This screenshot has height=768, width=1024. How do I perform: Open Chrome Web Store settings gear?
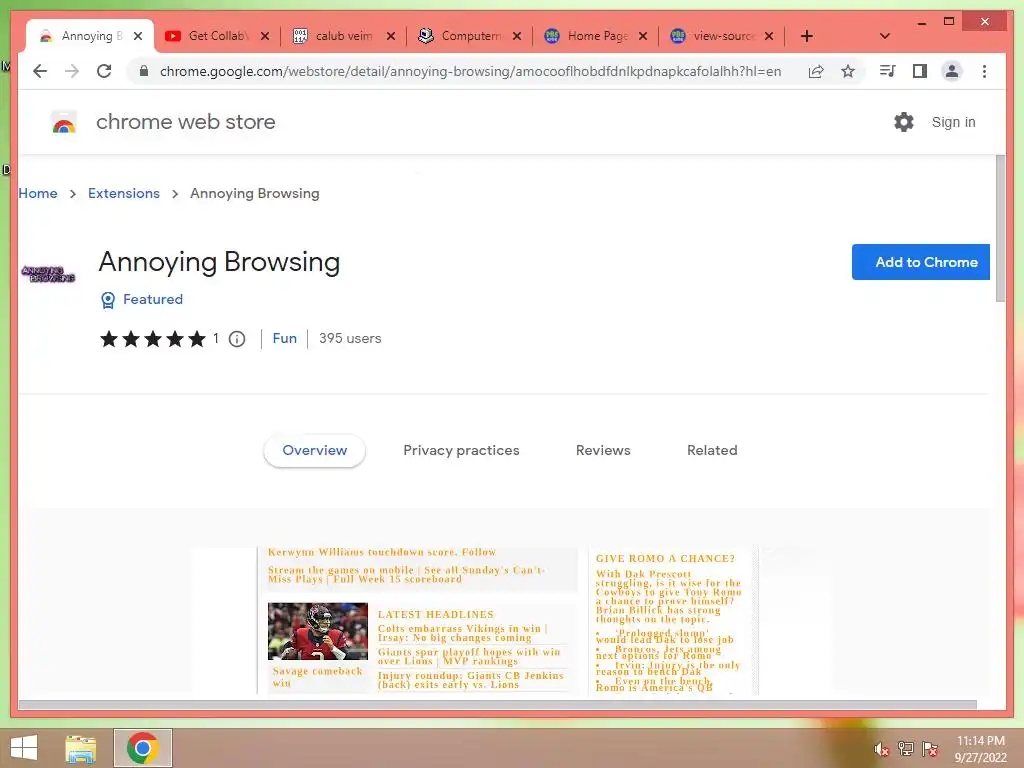(904, 122)
